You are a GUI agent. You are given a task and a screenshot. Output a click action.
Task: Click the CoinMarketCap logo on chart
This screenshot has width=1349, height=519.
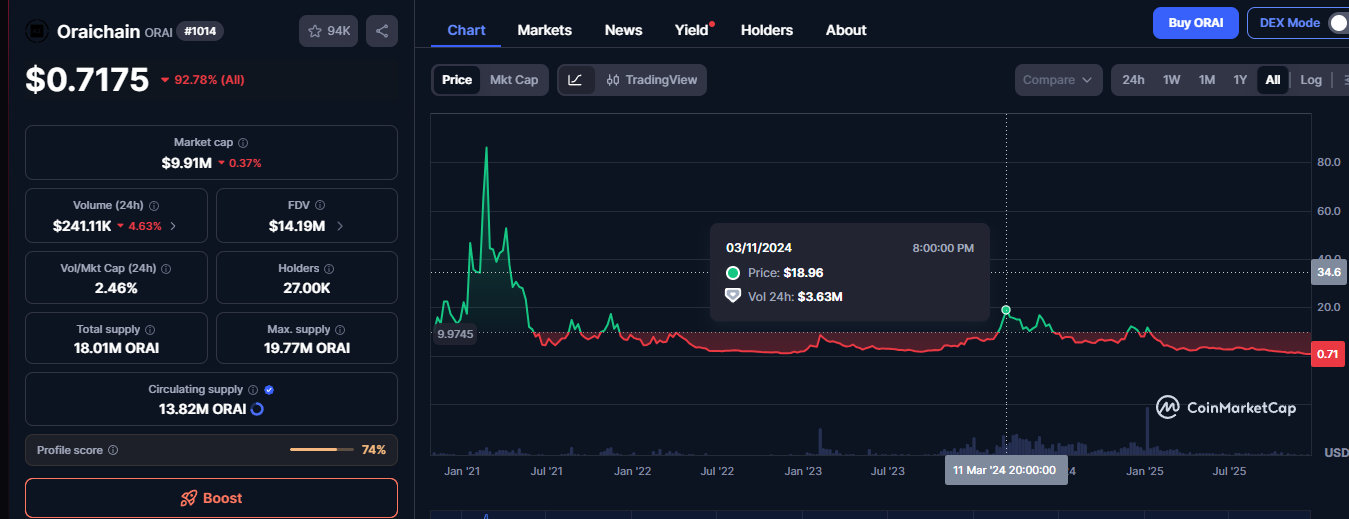(1226, 407)
